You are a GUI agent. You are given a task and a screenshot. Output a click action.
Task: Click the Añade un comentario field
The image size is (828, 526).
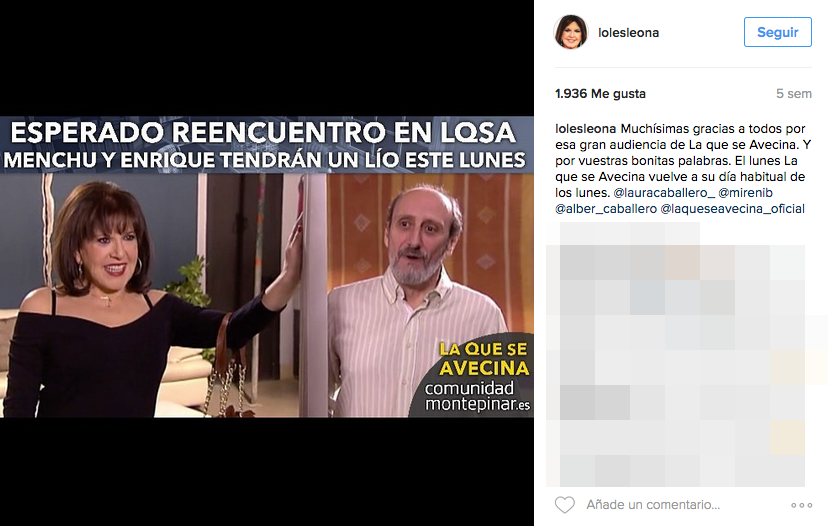[x=653, y=505]
